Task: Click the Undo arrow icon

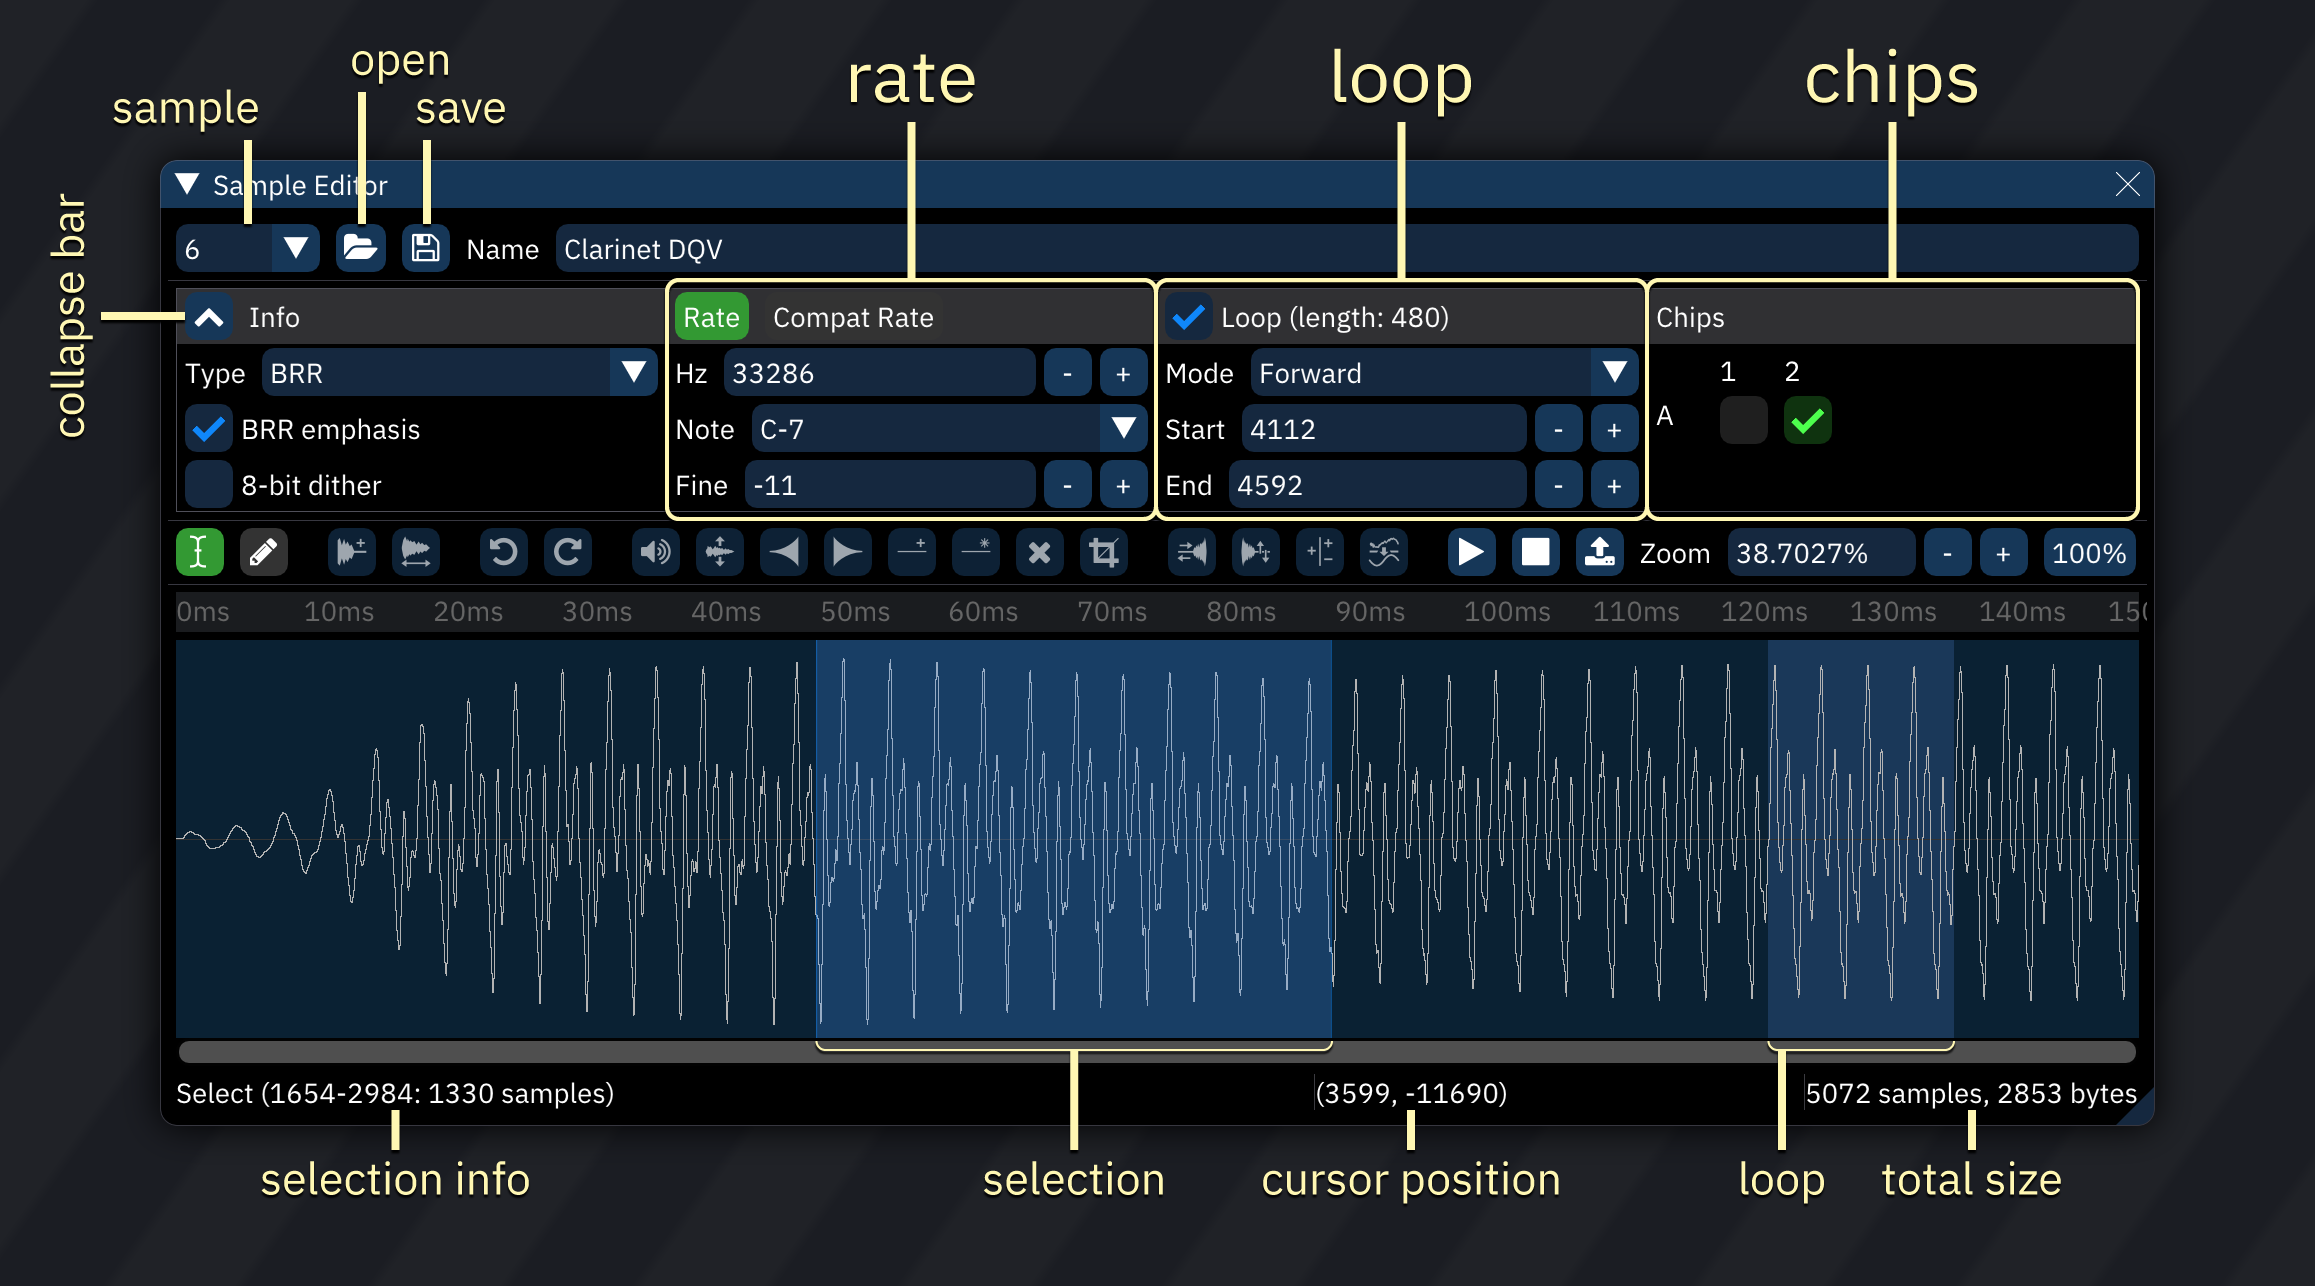Action: tap(503, 552)
